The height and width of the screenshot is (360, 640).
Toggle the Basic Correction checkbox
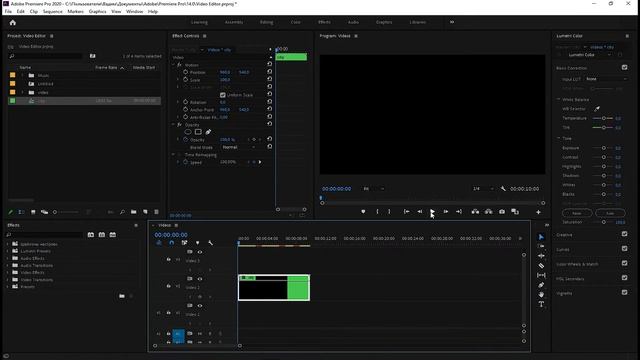tap(624, 67)
